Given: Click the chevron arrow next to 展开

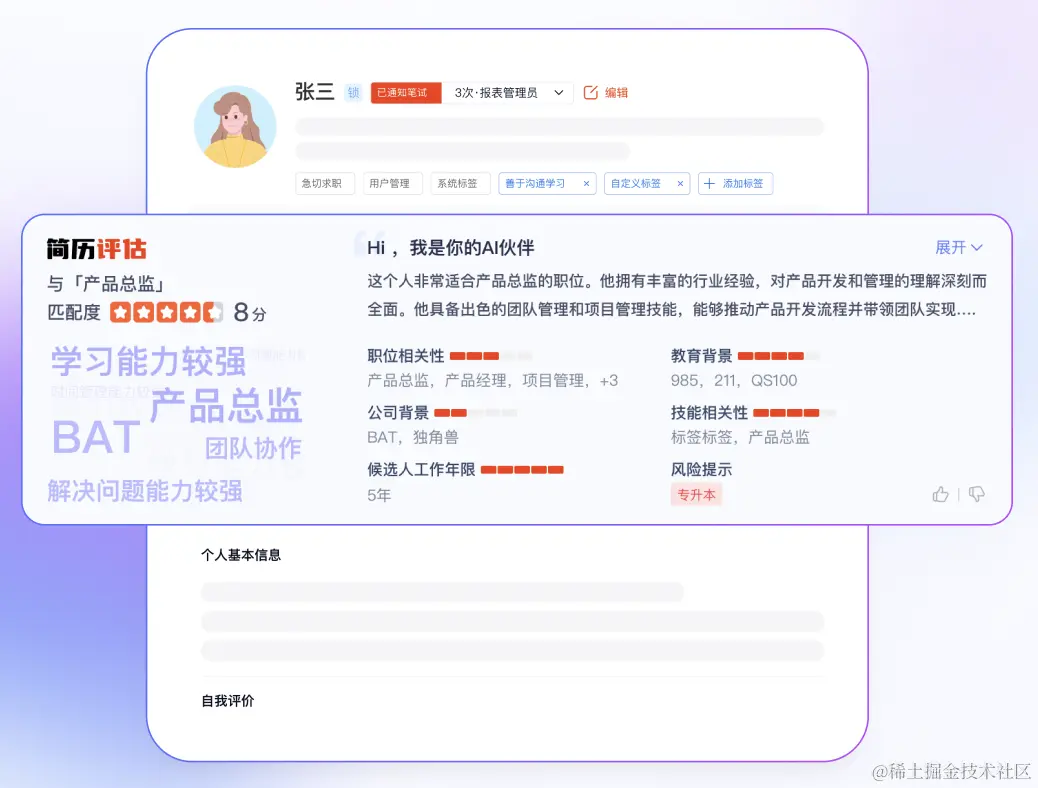Looking at the screenshot, I should 977,247.
